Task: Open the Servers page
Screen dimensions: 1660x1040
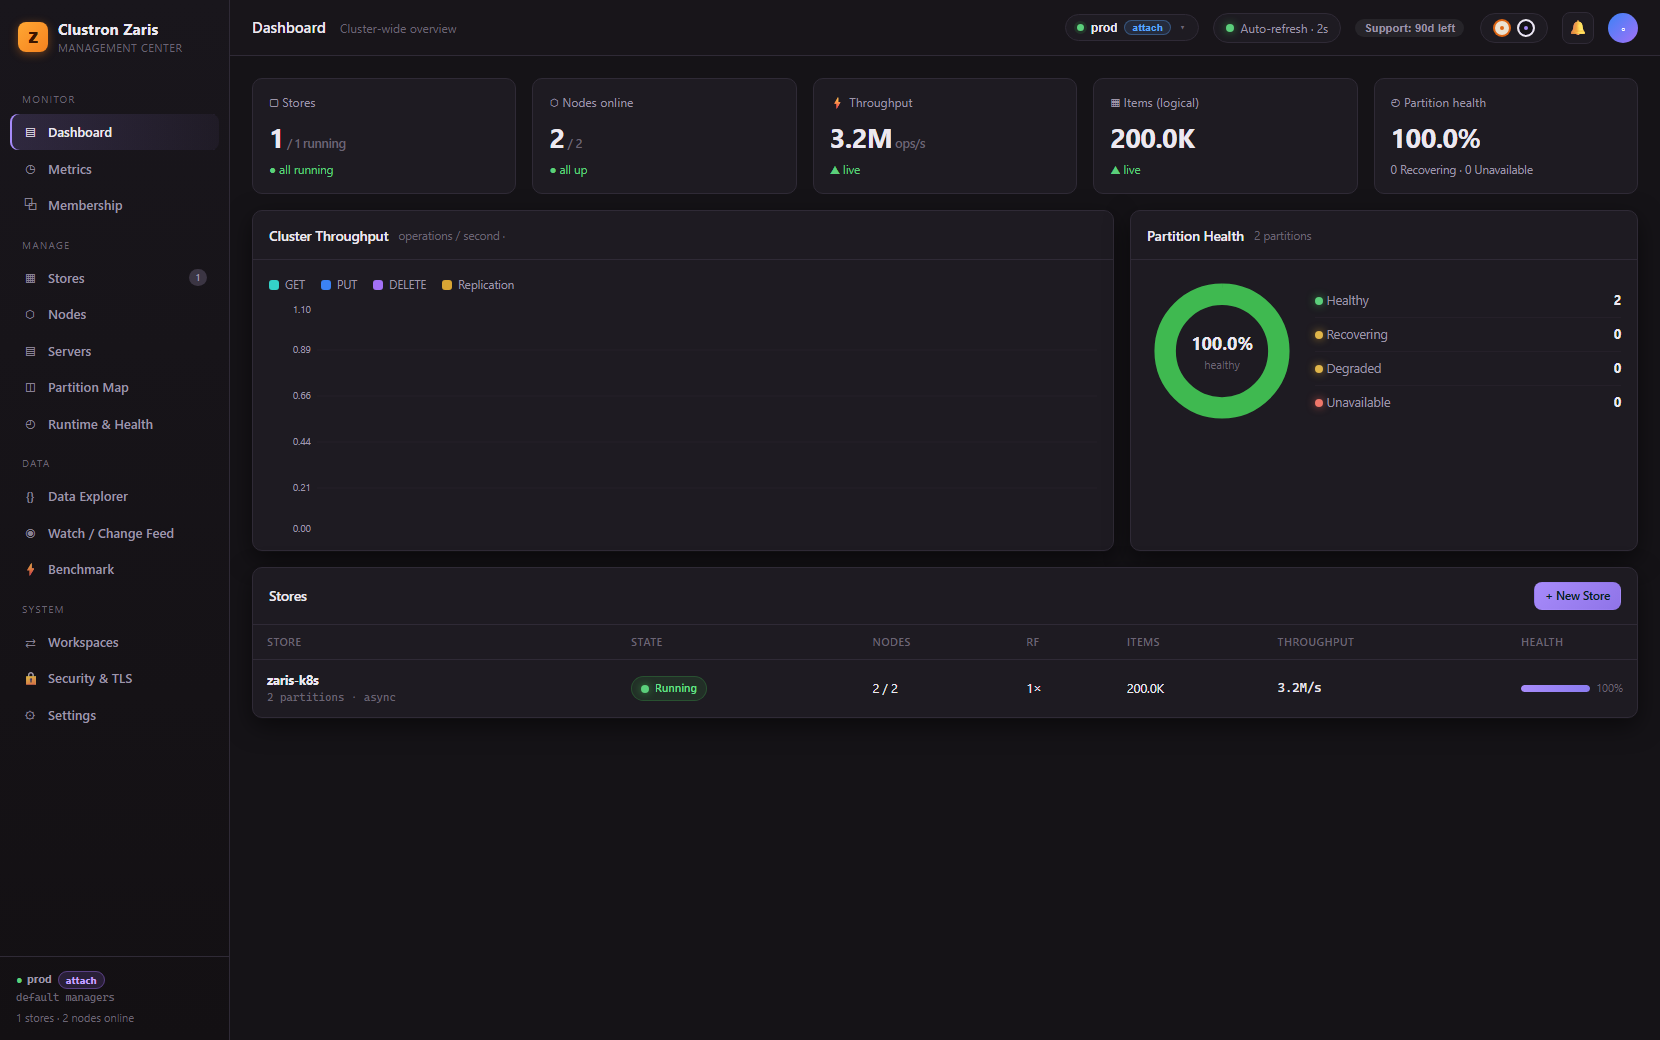Action: tap(115, 351)
